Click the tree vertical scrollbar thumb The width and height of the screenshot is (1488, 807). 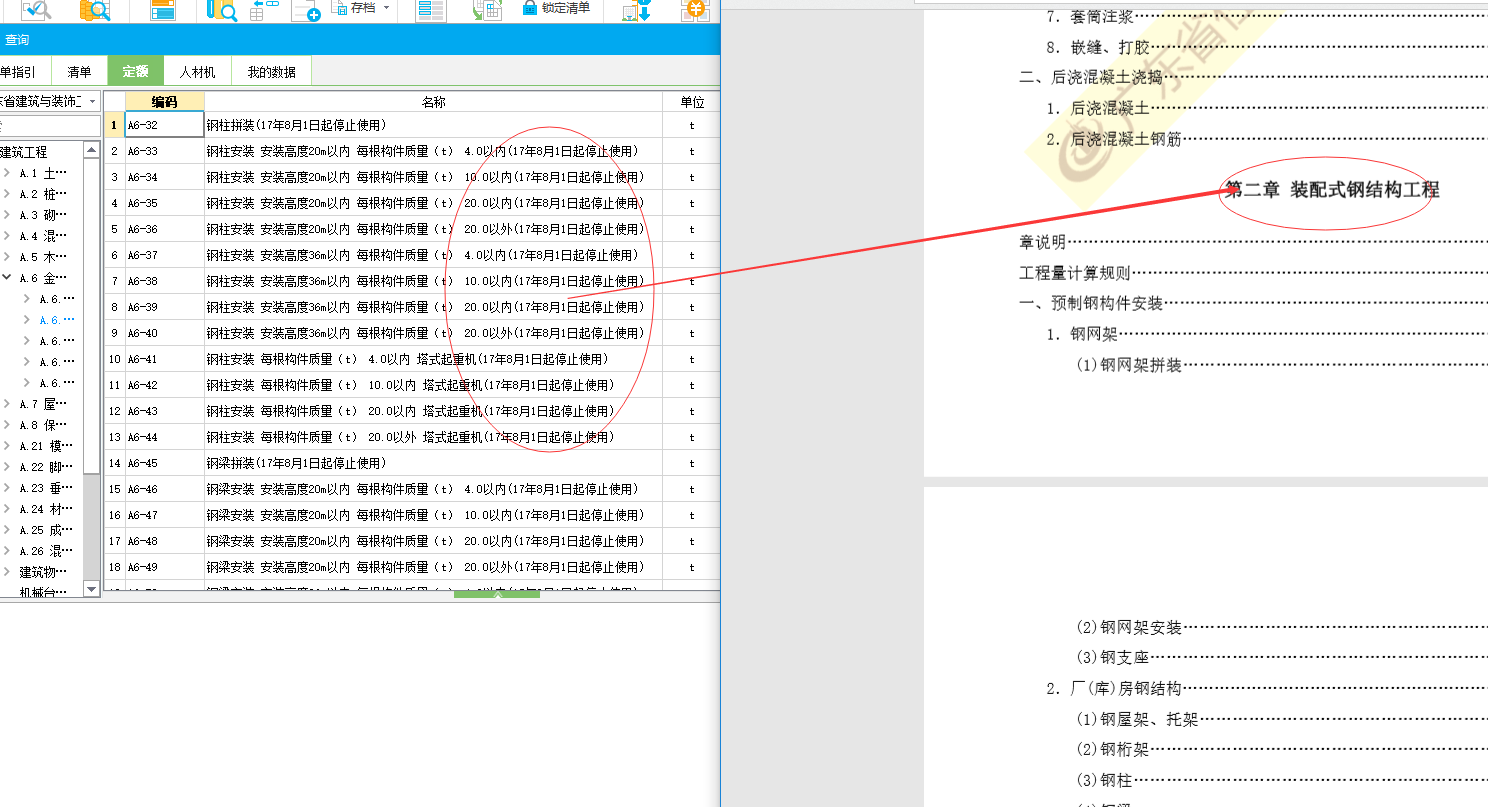coord(91,315)
